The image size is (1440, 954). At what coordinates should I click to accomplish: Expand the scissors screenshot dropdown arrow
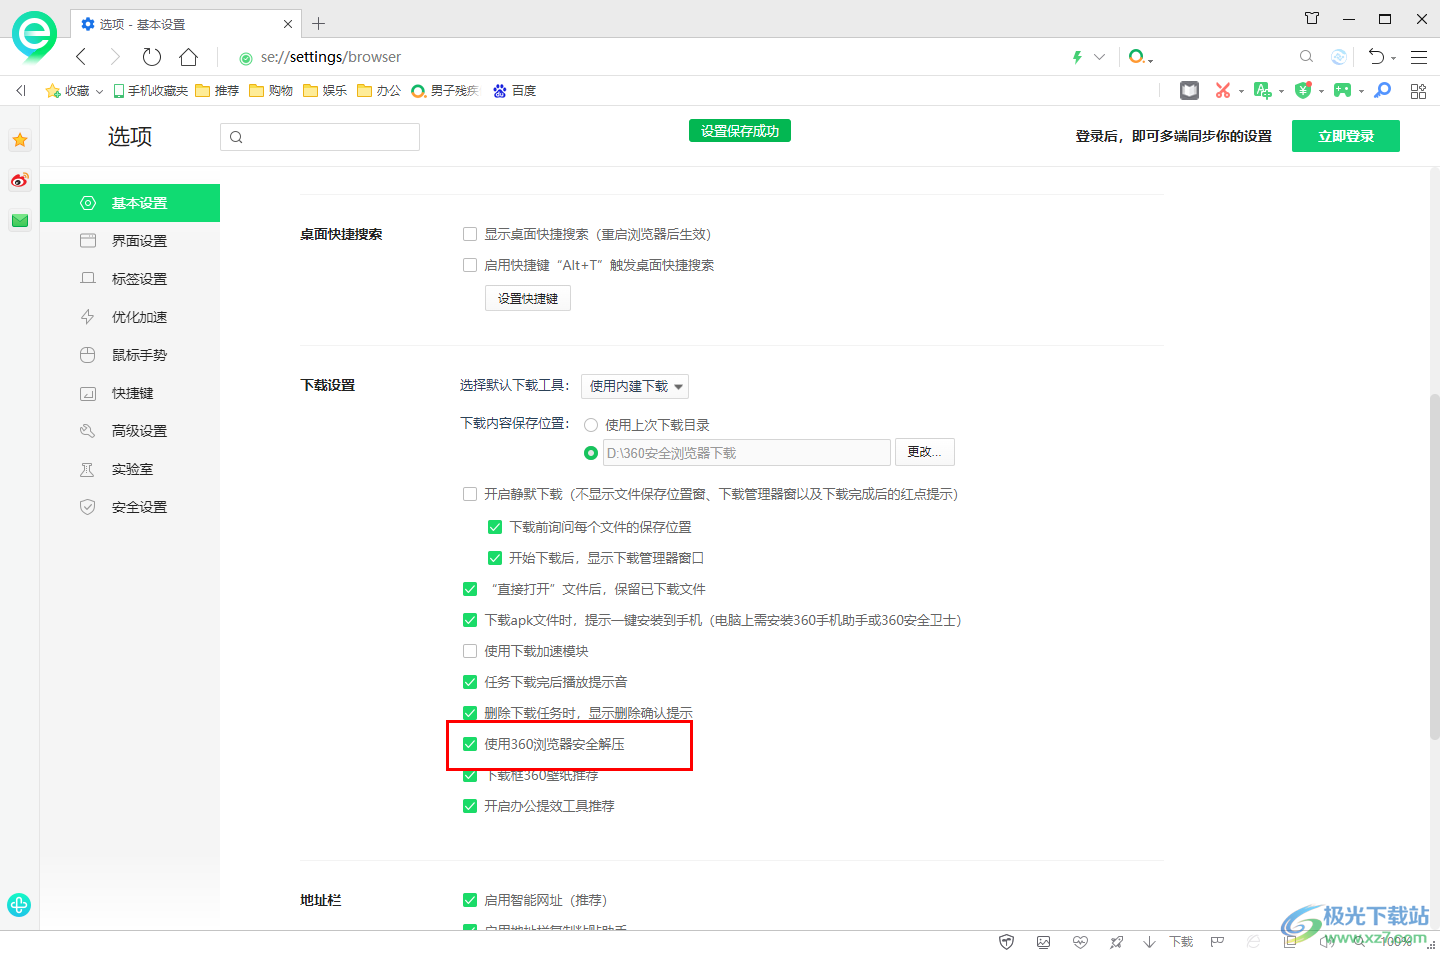(x=1241, y=91)
